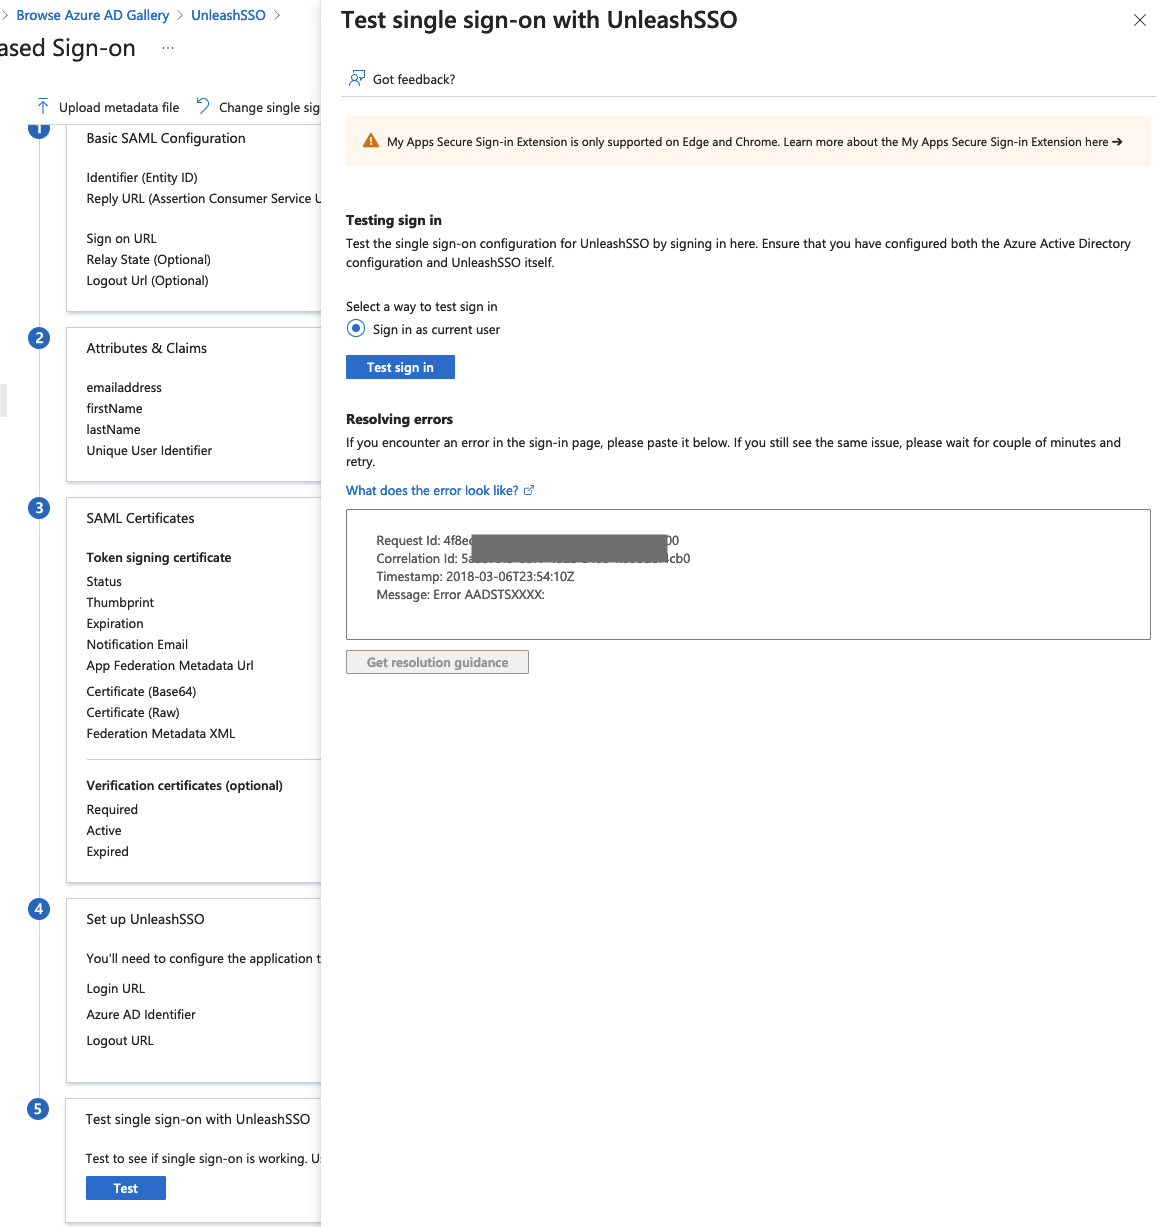Screen dimensions: 1163x1227
Task: Click the step 2 number badge
Action: [39, 338]
